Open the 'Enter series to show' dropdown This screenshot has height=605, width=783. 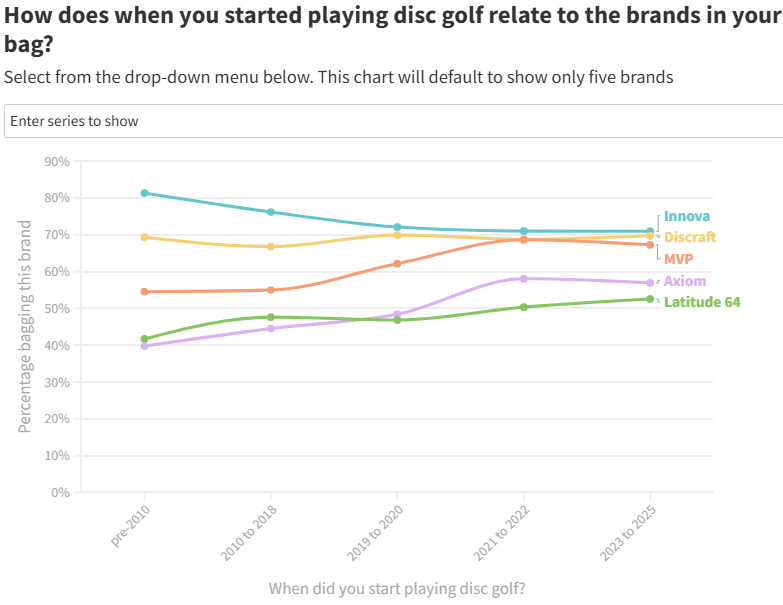point(391,121)
